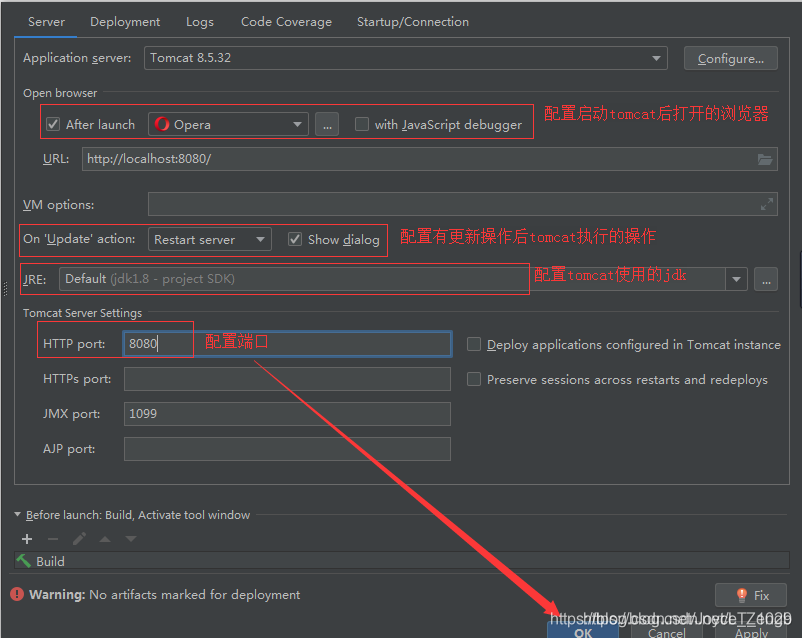The image size is (802, 638).
Task: Uncheck Show dialog for Update action
Action: pyautogui.click(x=294, y=239)
